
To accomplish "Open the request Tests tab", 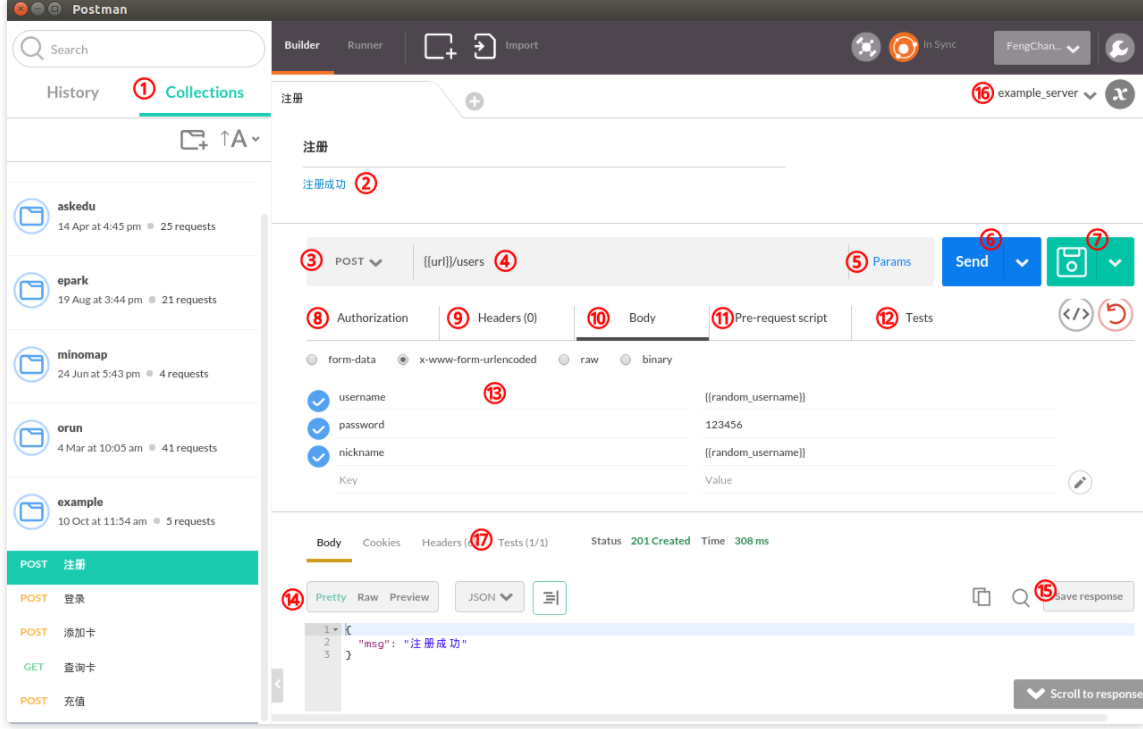I will point(918,318).
